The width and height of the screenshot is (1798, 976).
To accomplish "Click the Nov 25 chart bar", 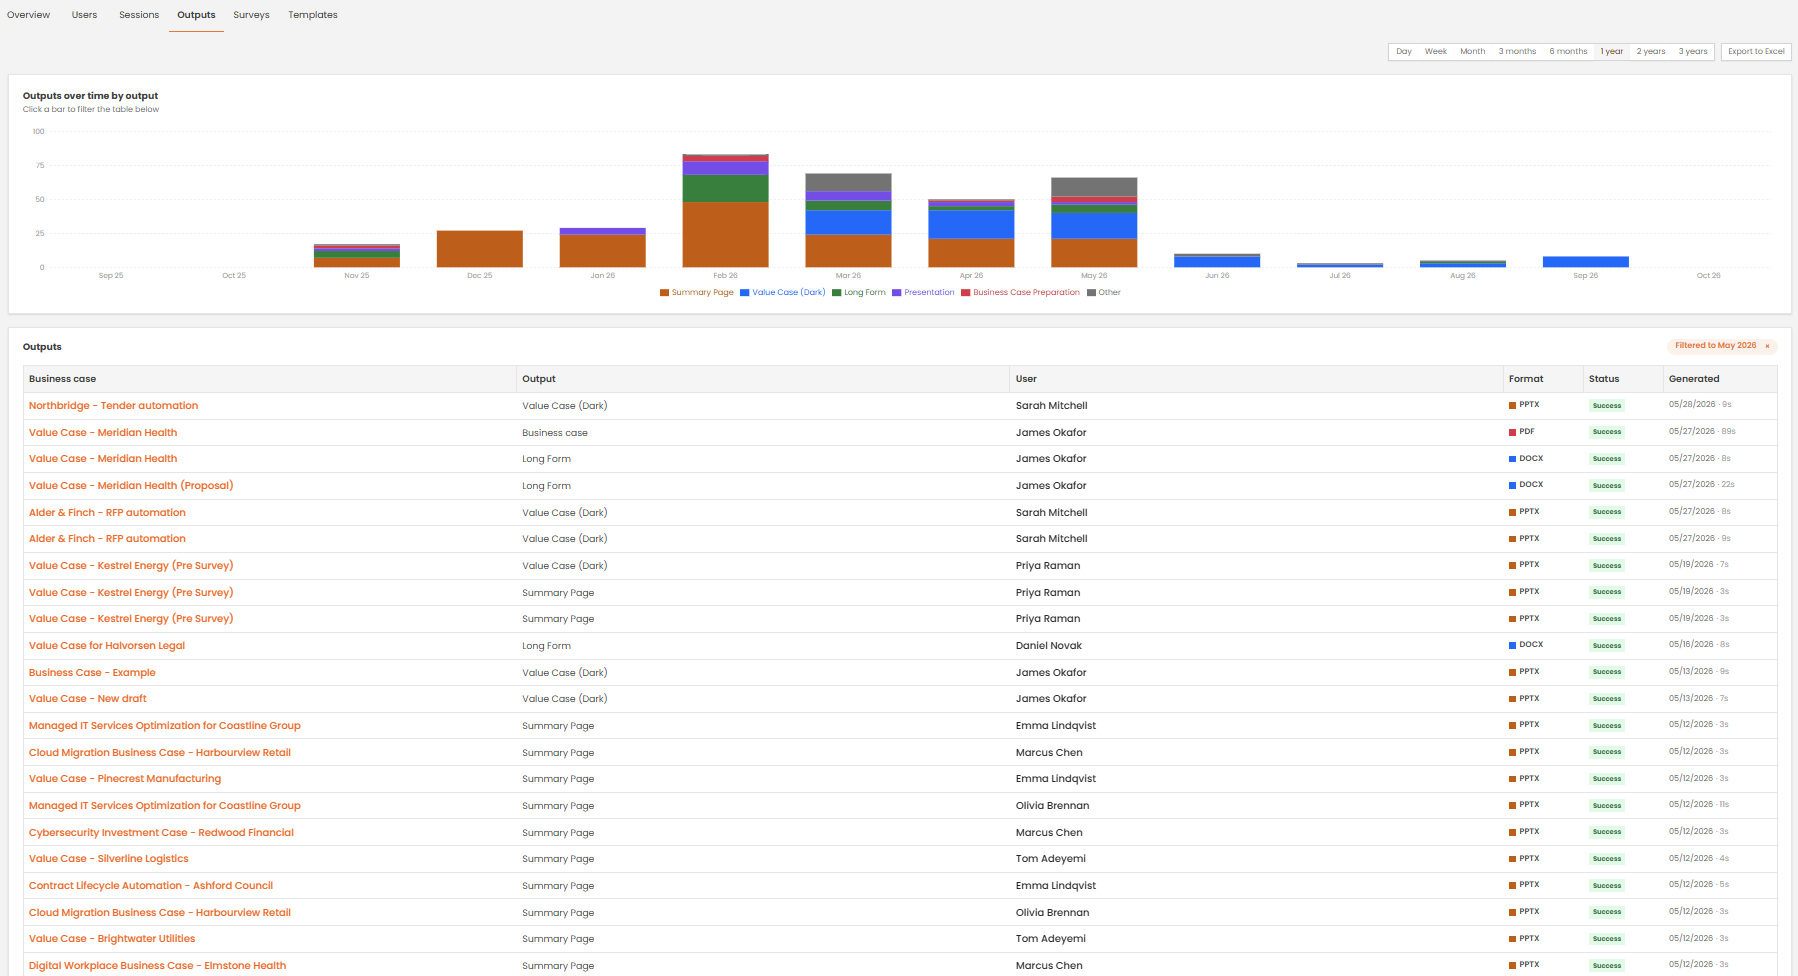I will 357,256.
